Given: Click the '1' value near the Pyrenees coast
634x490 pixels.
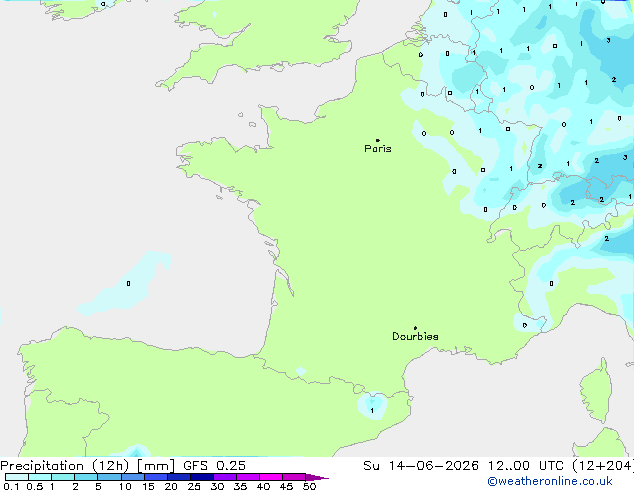Looking at the screenshot, I should 372,410.
